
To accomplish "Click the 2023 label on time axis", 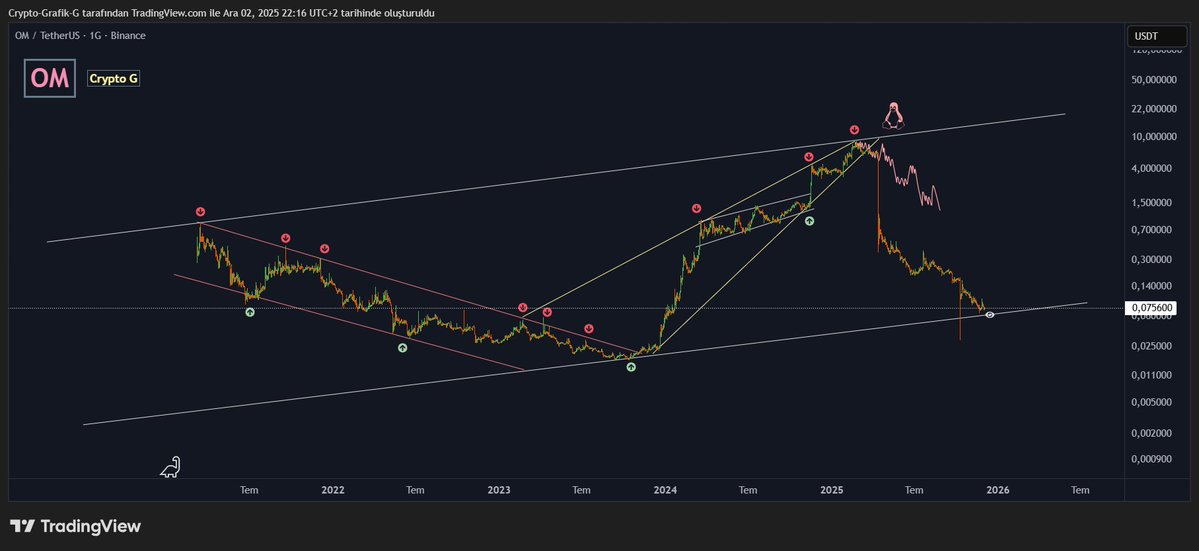I will (x=499, y=490).
